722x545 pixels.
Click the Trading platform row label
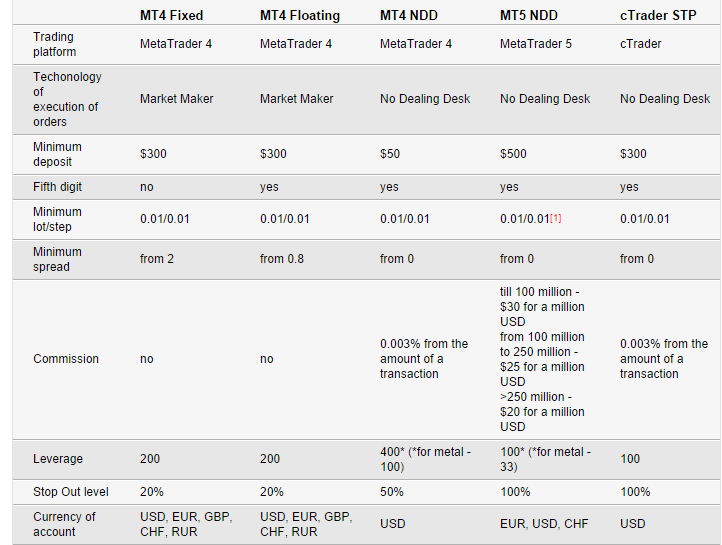pos(53,44)
